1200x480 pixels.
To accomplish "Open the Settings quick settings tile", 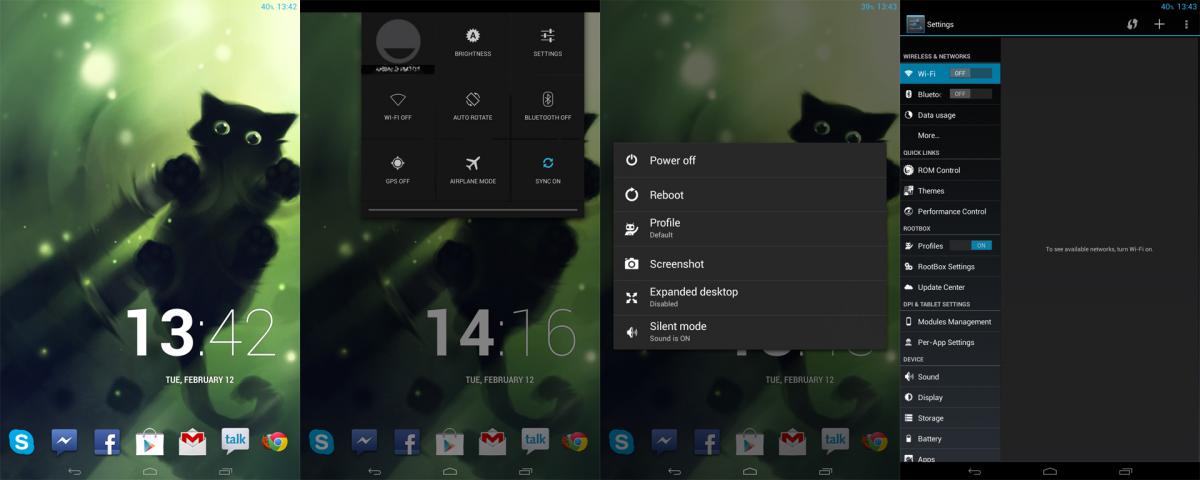I will point(547,45).
